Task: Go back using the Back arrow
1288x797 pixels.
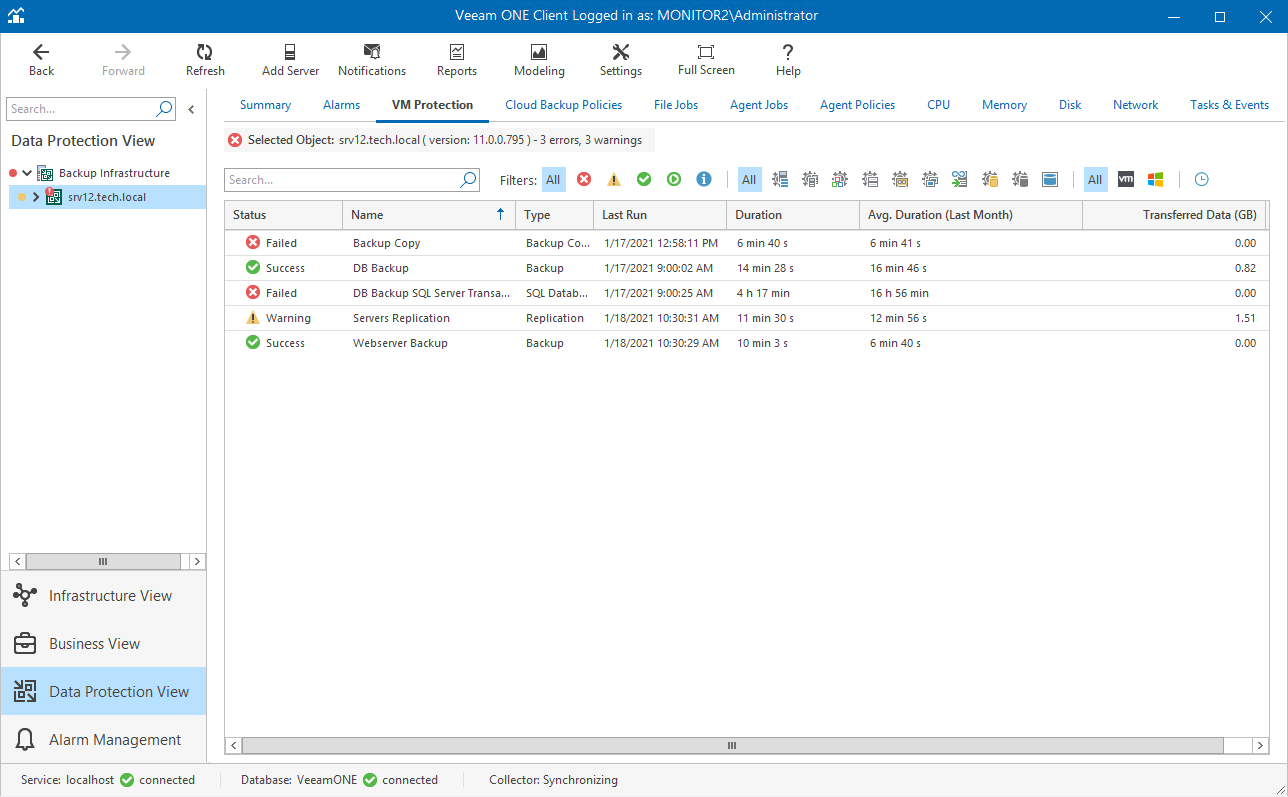Action: point(41,61)
